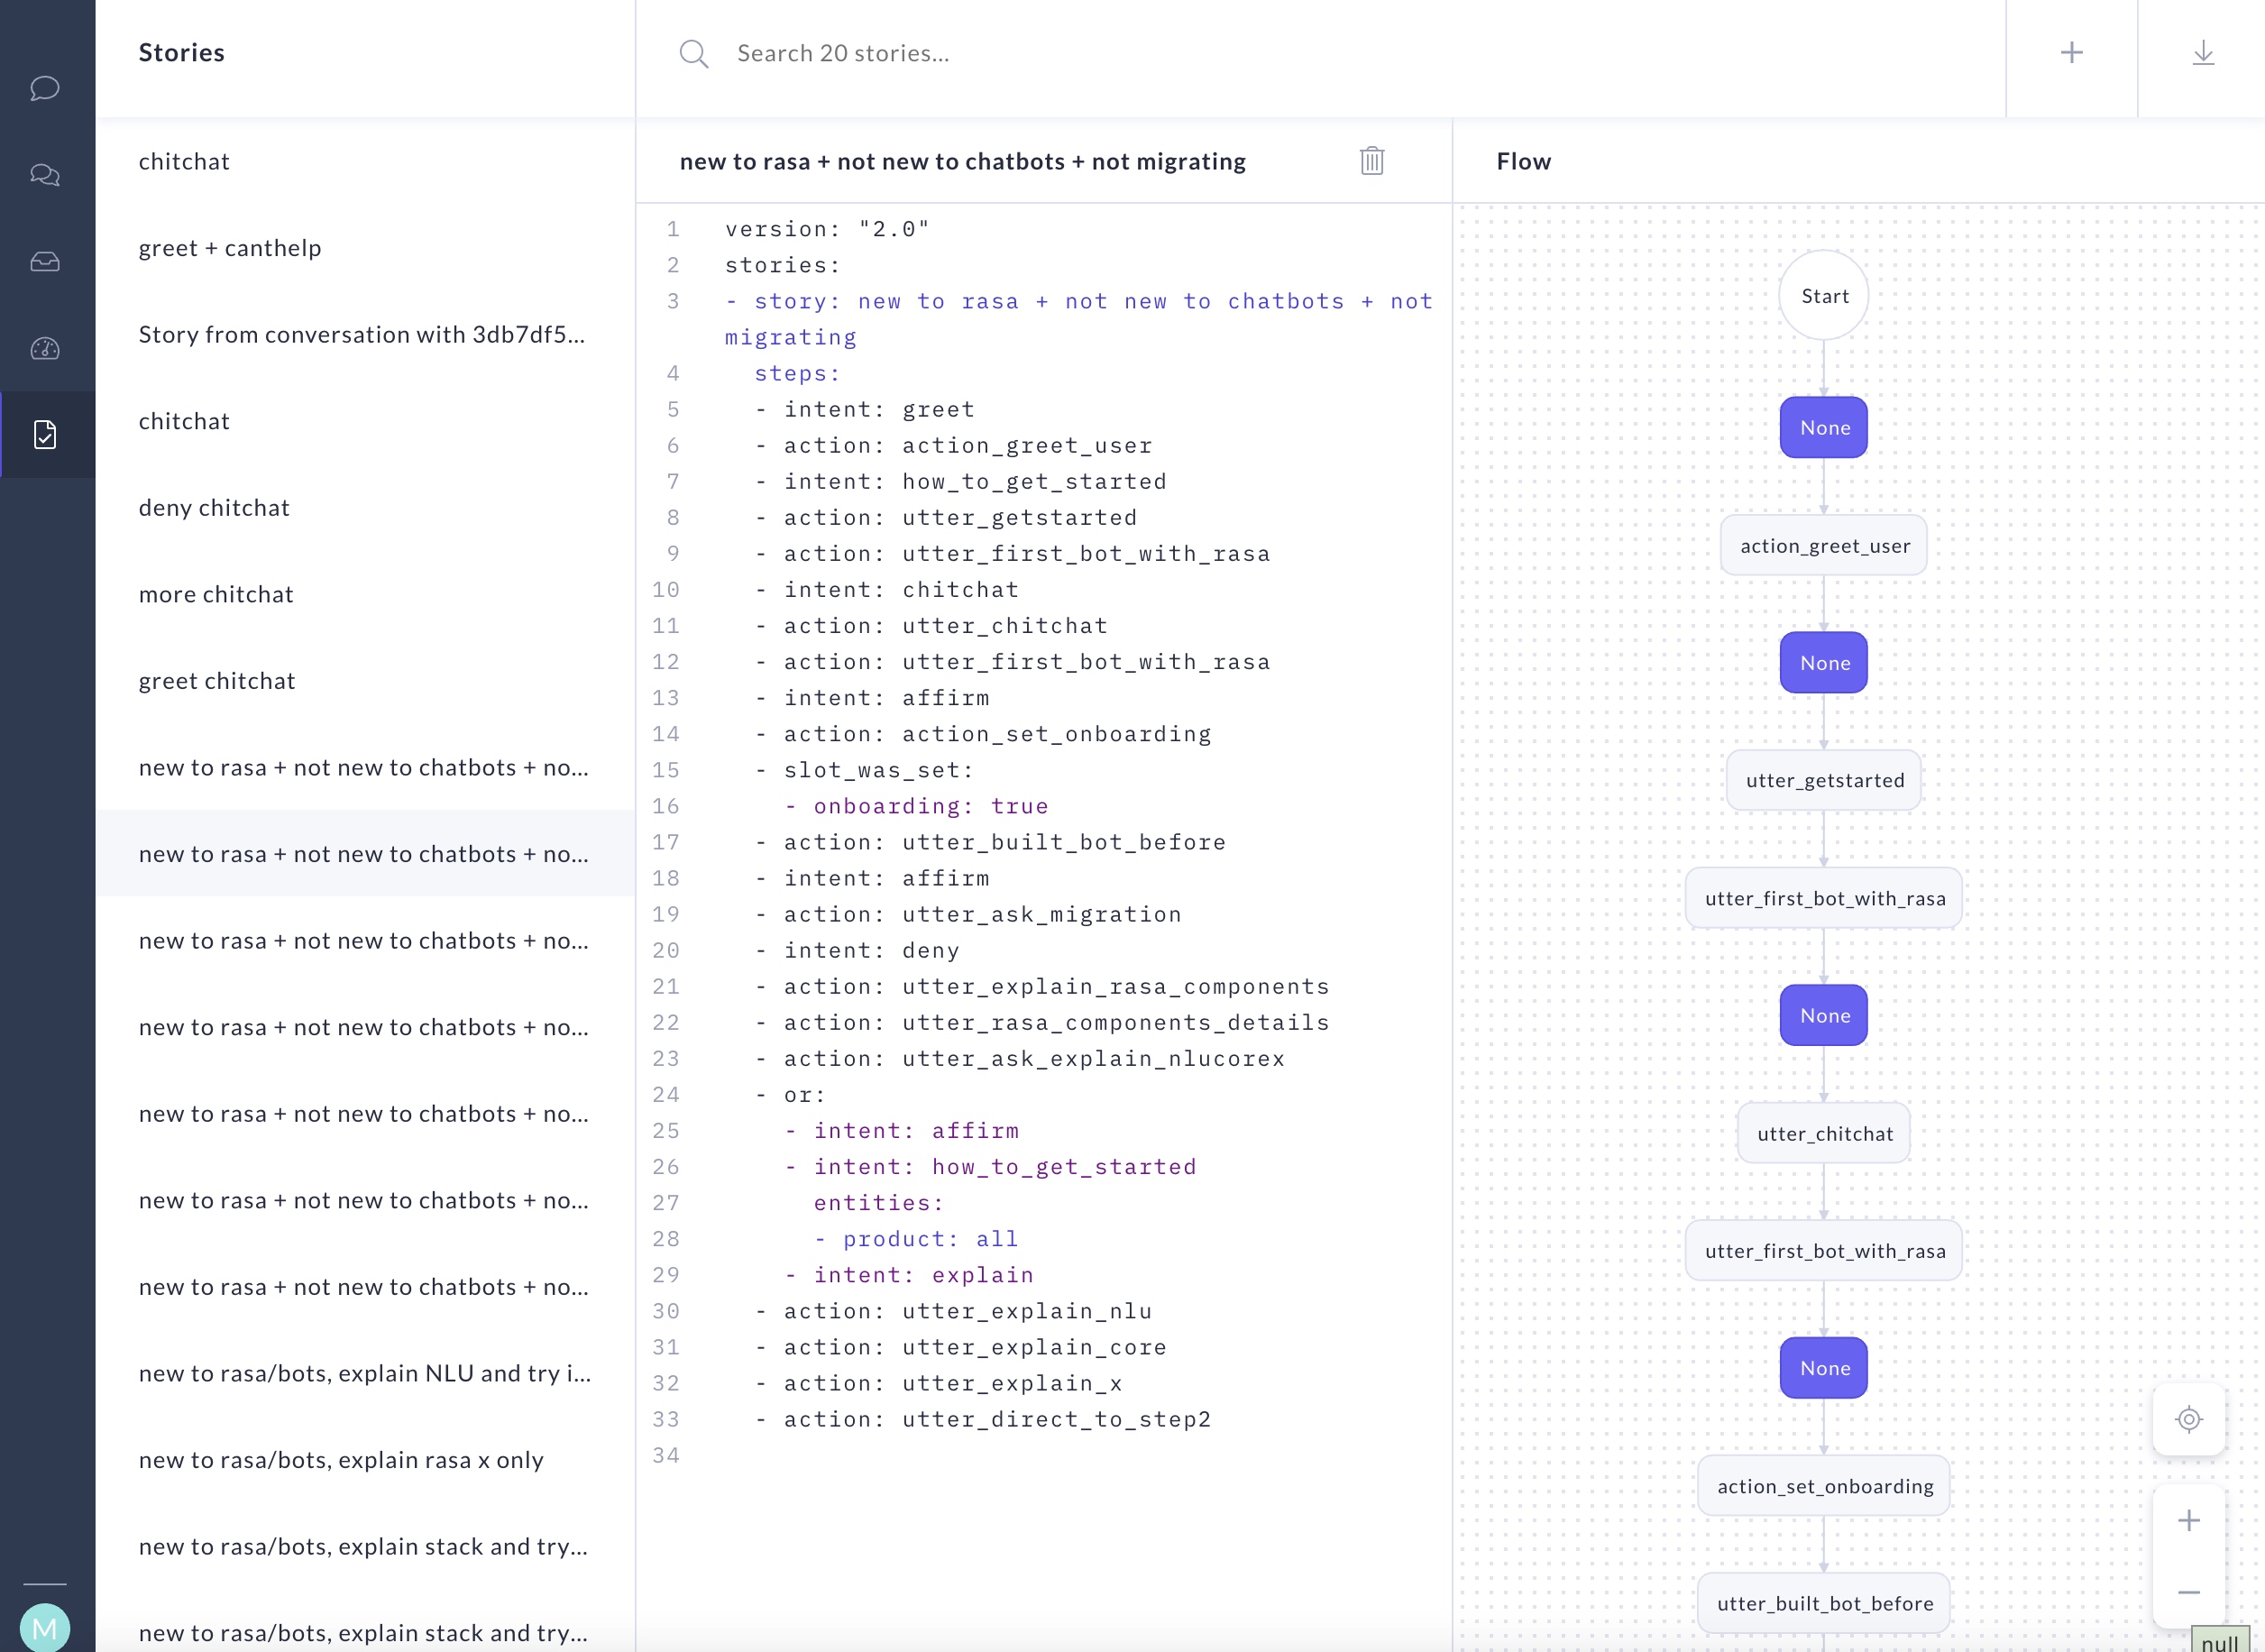Screen dimensions: 2265x1652
Task: Zoom in on the flow graph
Action: (2188, 1520)
